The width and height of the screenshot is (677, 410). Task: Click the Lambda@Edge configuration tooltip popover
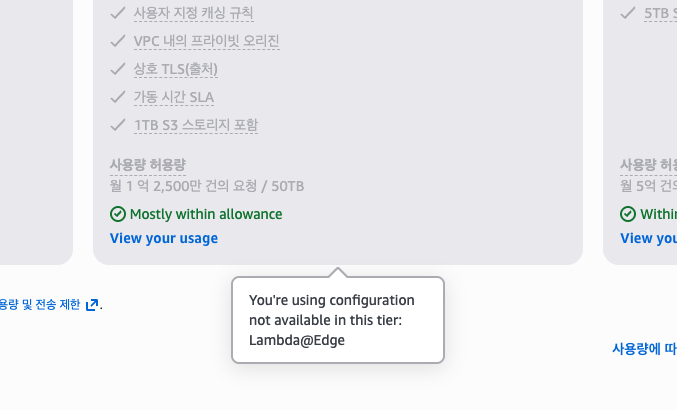[337, 320]
